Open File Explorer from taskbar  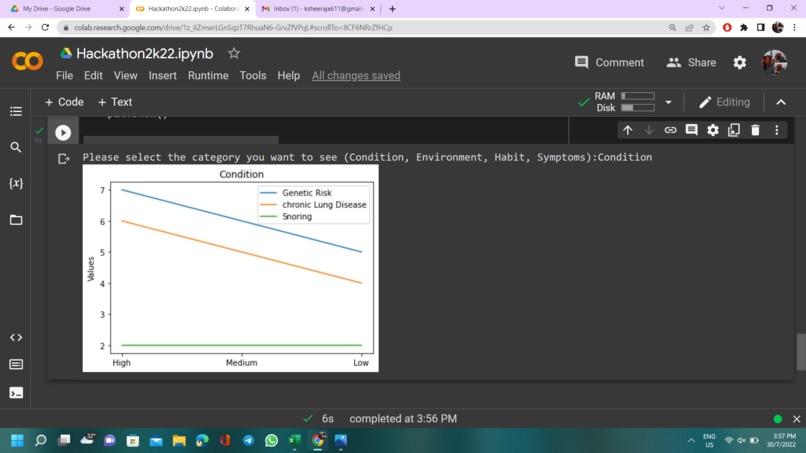pos(179,441)
